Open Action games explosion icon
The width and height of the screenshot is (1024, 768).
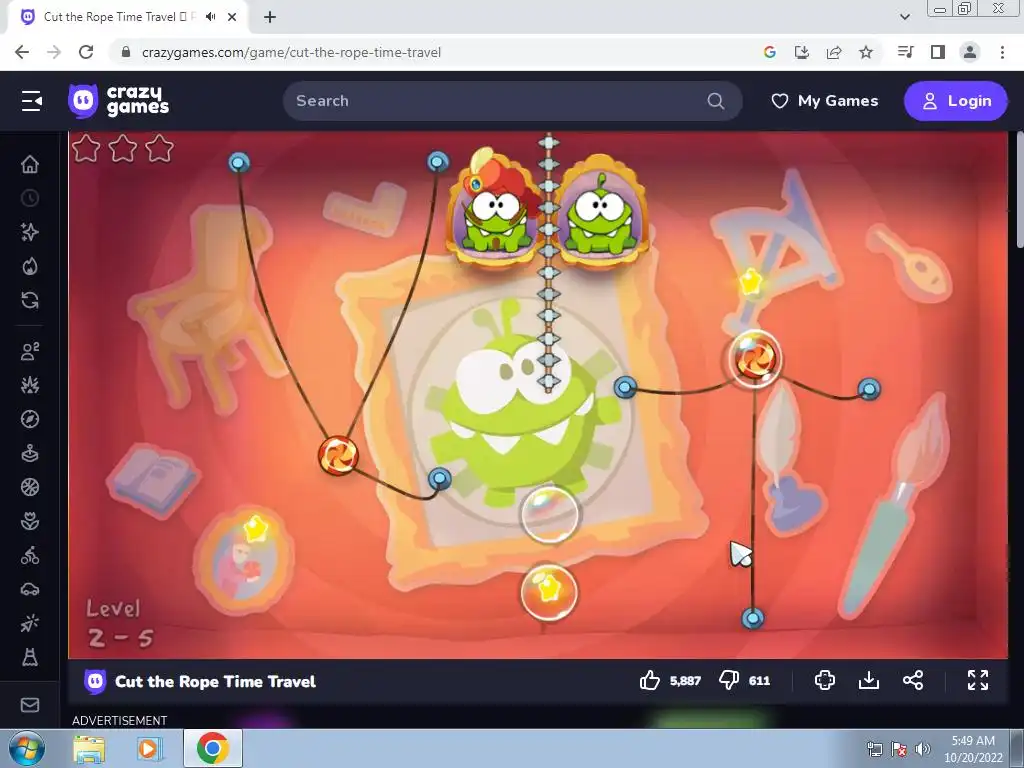pos(30,385)
